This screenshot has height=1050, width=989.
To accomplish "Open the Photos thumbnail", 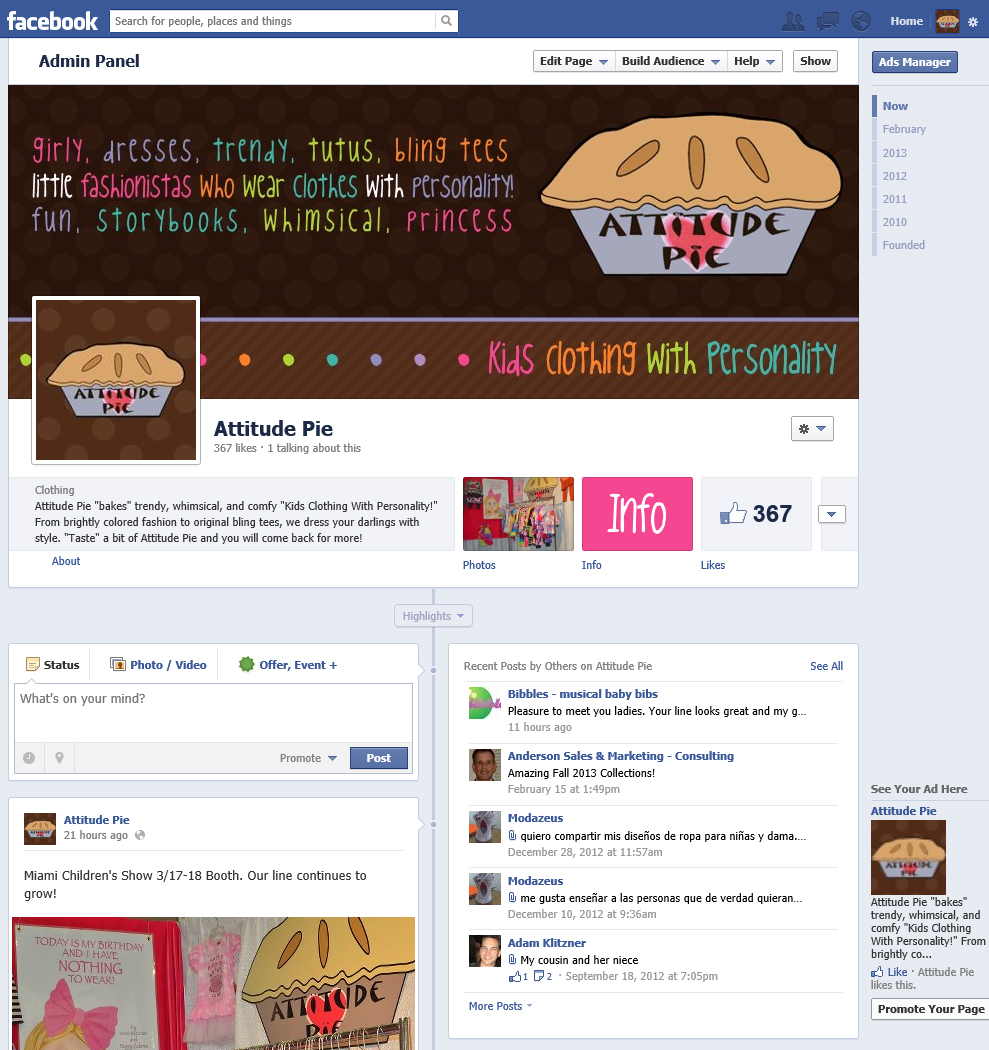I will click(x=518, y=514).
